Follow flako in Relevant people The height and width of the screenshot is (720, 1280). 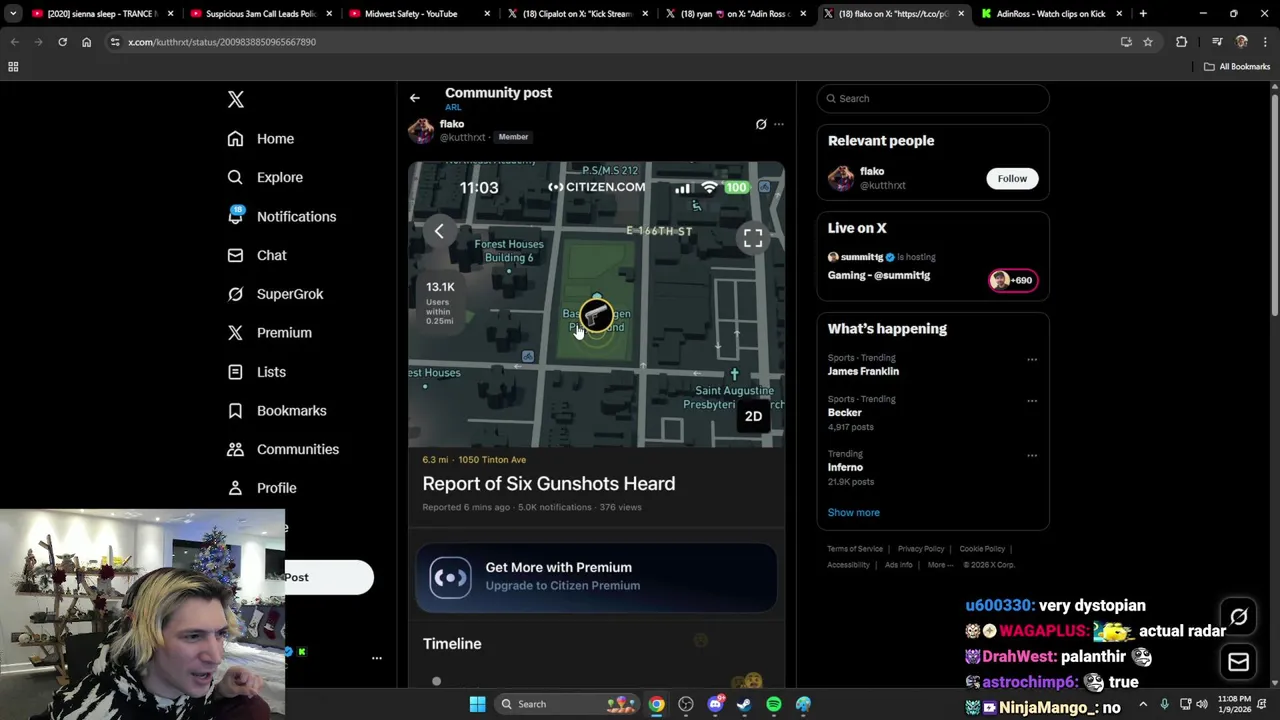[1012, 178]
